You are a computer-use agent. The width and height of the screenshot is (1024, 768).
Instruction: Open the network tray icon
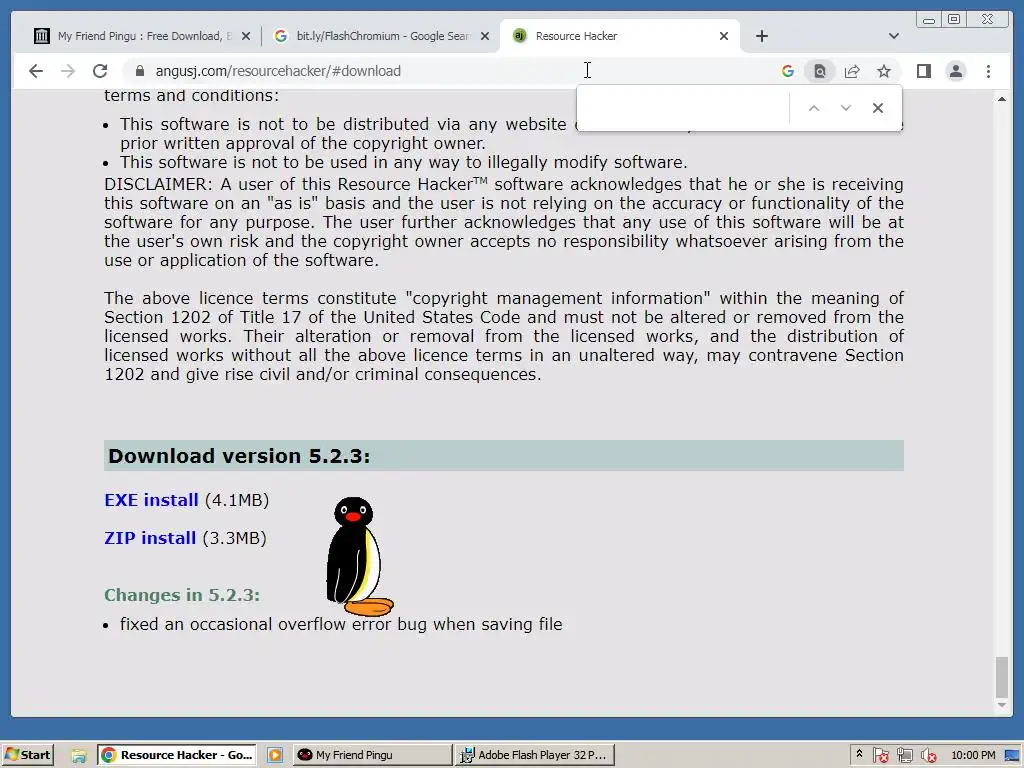904,756
